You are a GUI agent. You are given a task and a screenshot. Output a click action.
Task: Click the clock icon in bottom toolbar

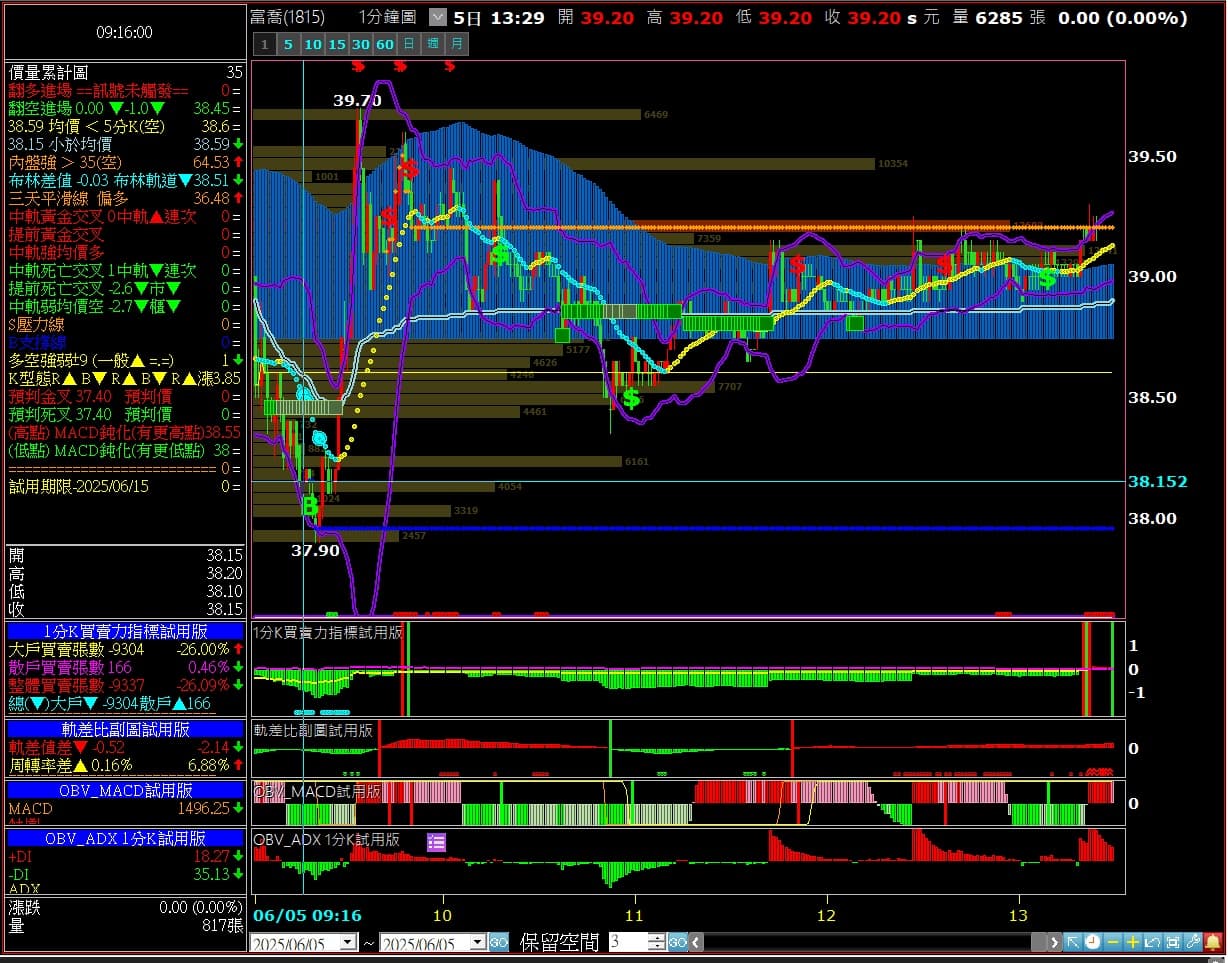click(1092, 942)
